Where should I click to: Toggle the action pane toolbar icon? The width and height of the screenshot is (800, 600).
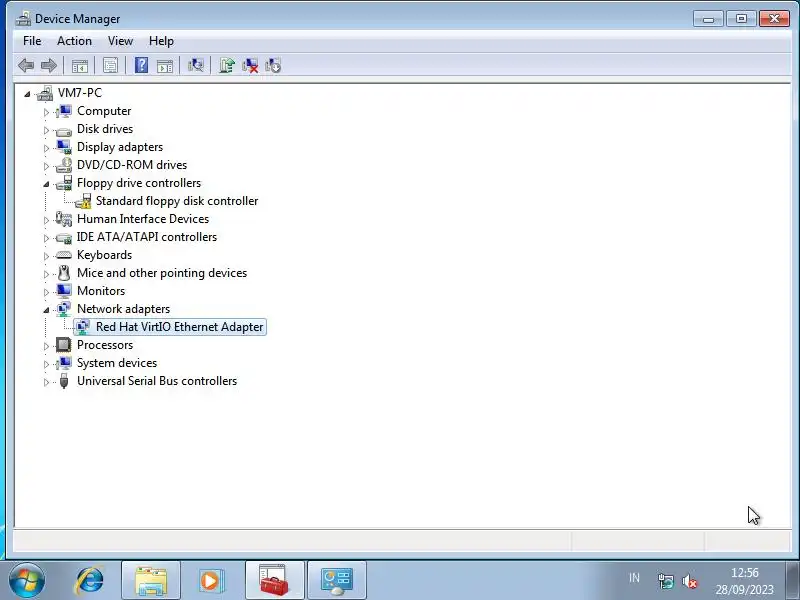pos(165,66)
